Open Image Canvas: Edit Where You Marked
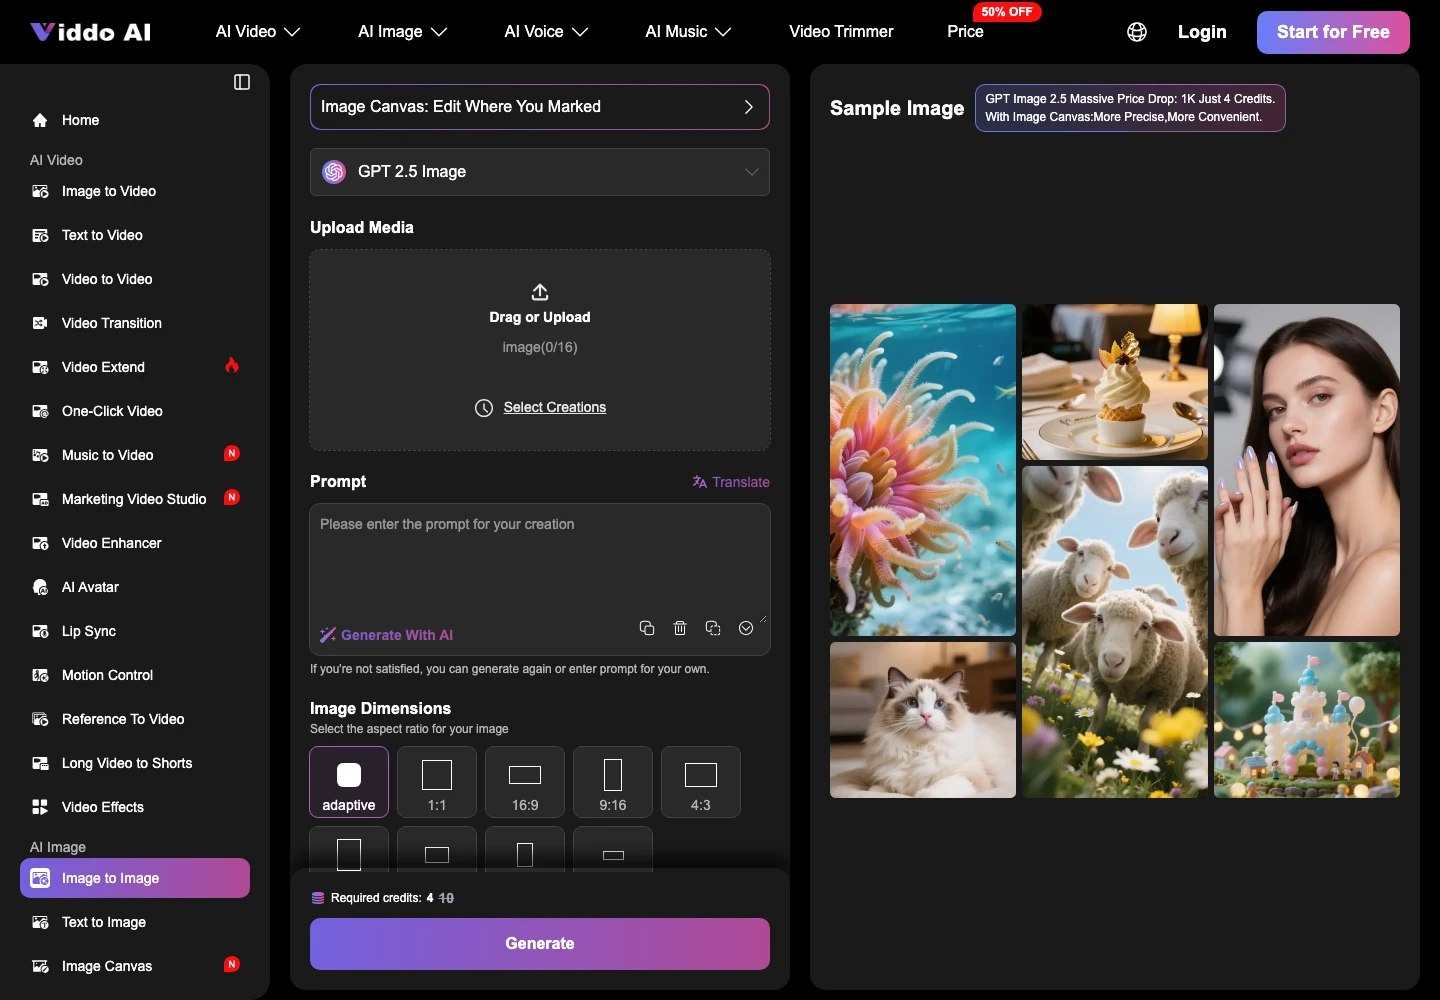This screenshot has width=1440, height=1000. coord(540,107)
